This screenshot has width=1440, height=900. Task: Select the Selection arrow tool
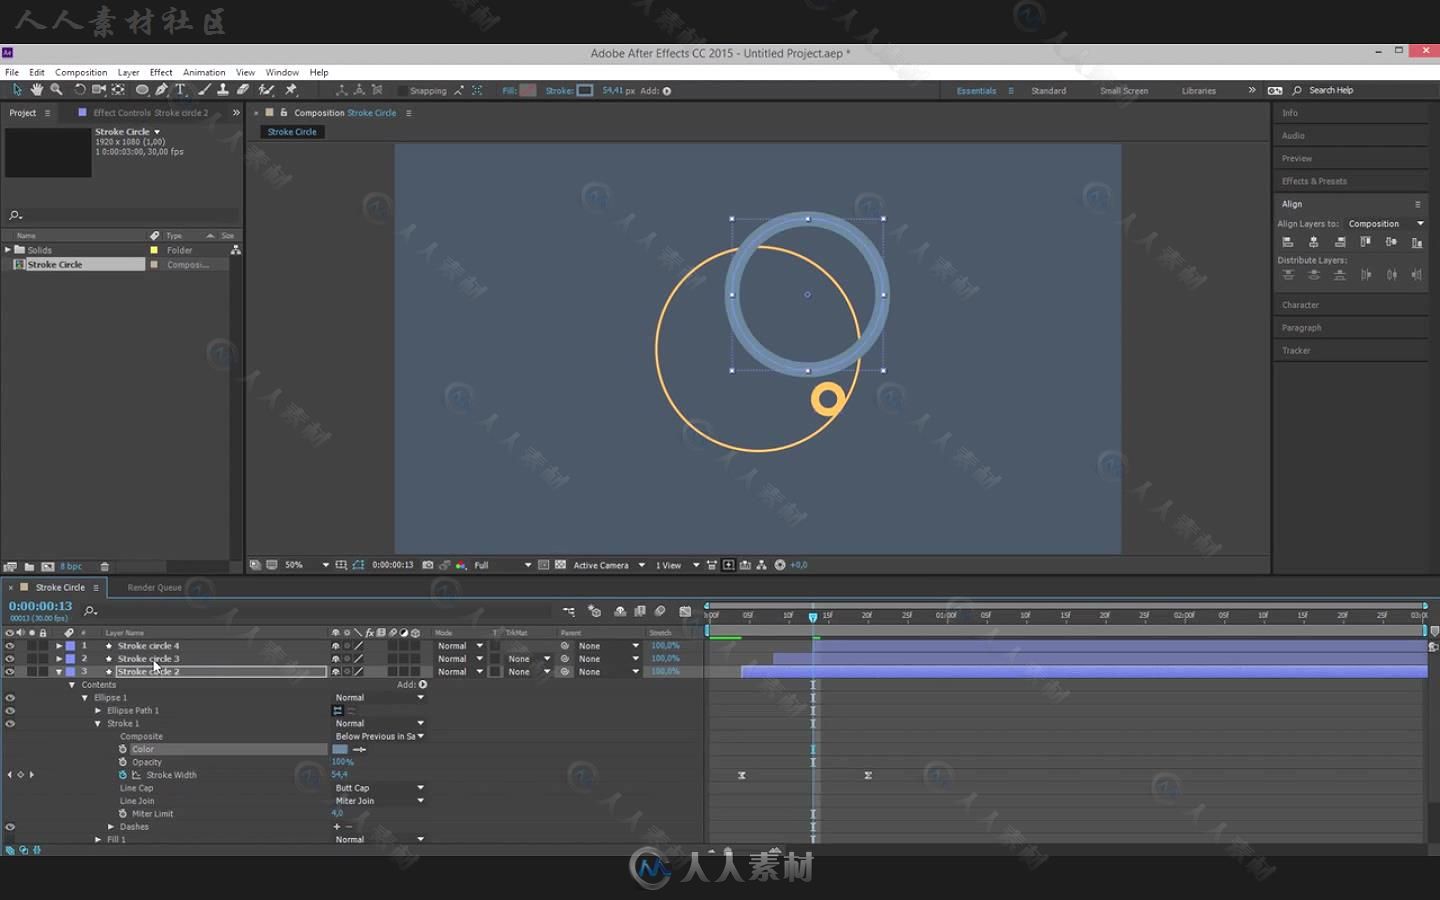point(17,90)
